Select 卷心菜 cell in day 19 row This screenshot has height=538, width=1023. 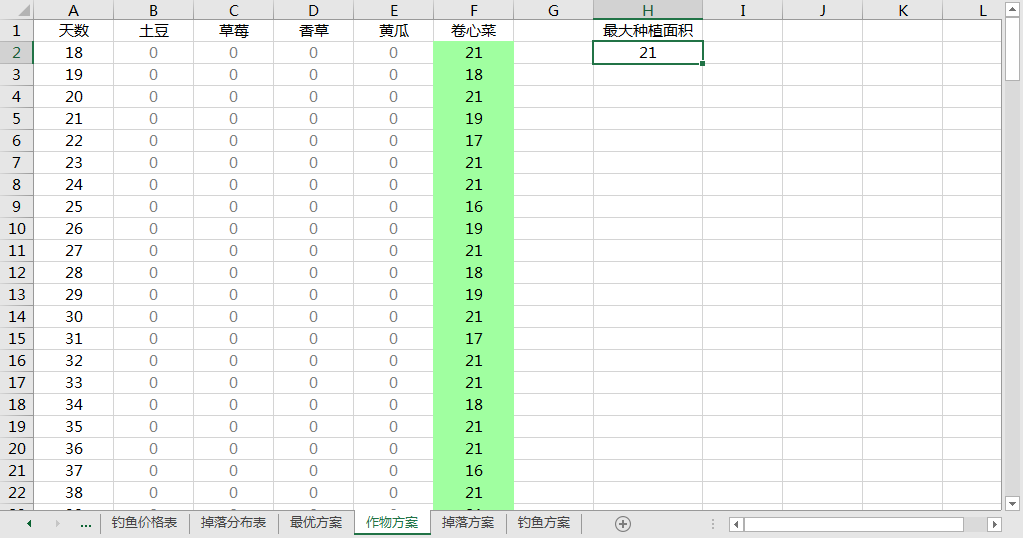tap(474, 75)
